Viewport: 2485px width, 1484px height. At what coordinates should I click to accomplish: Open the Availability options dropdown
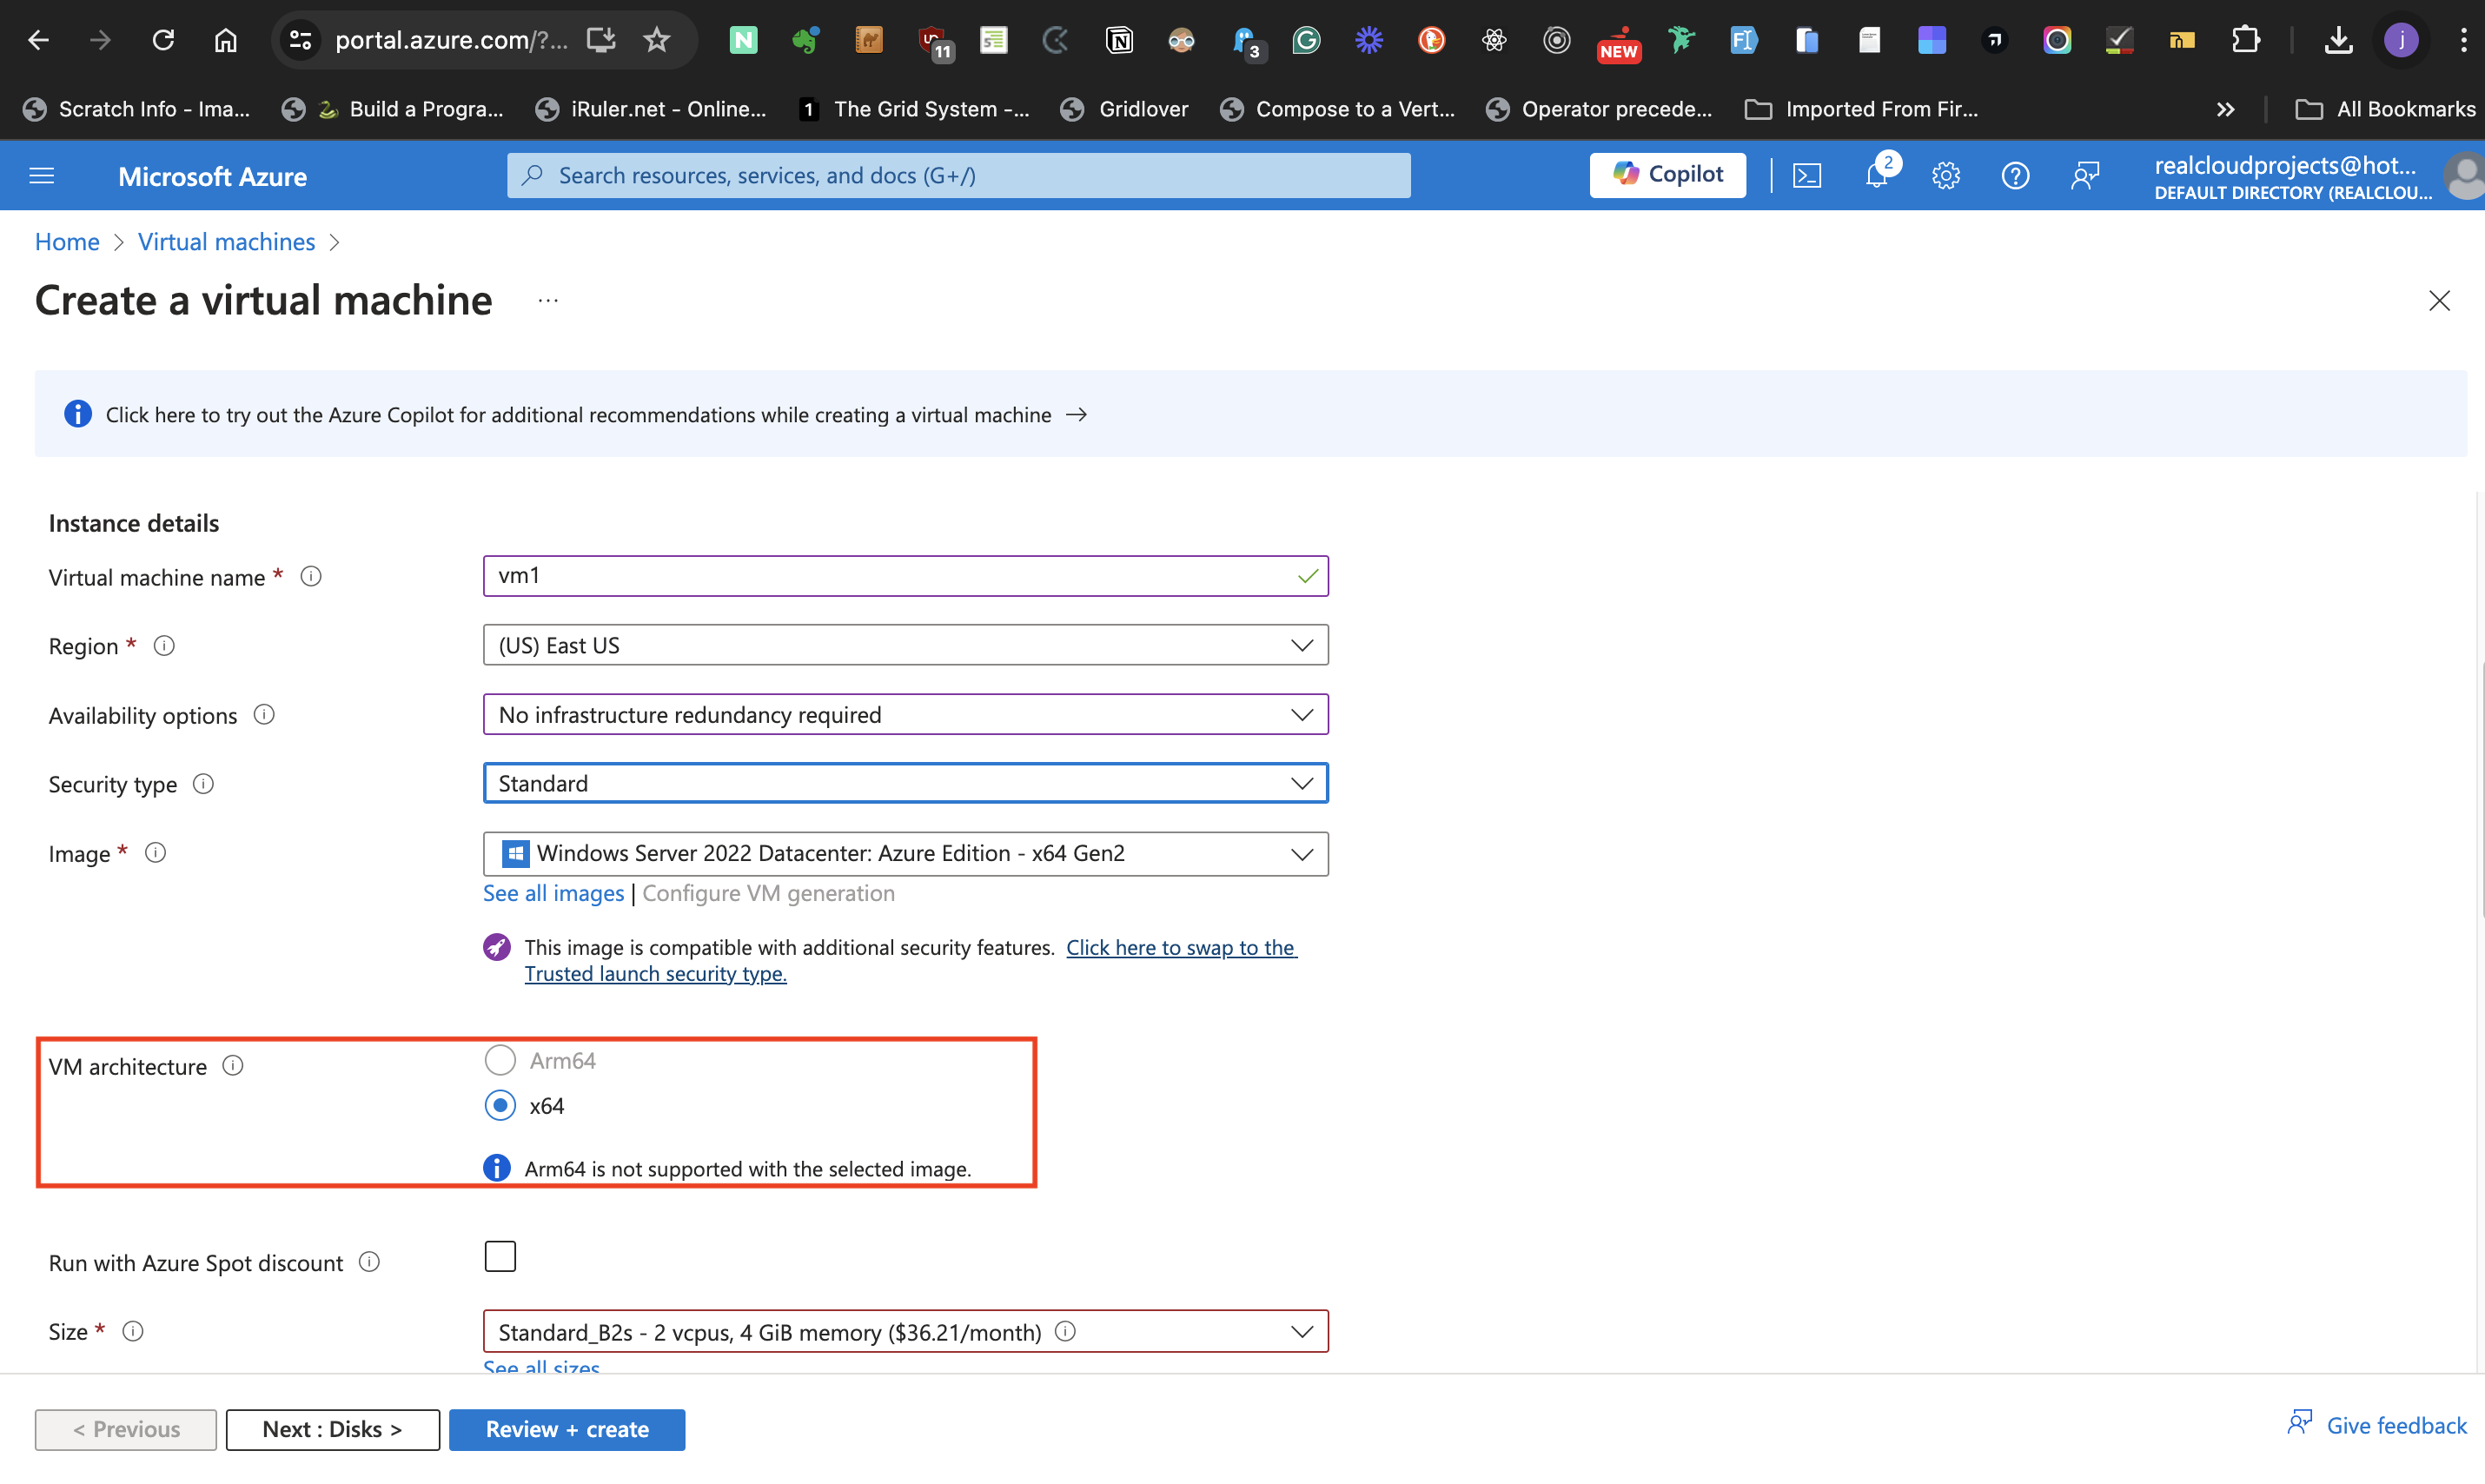[904, 714]
